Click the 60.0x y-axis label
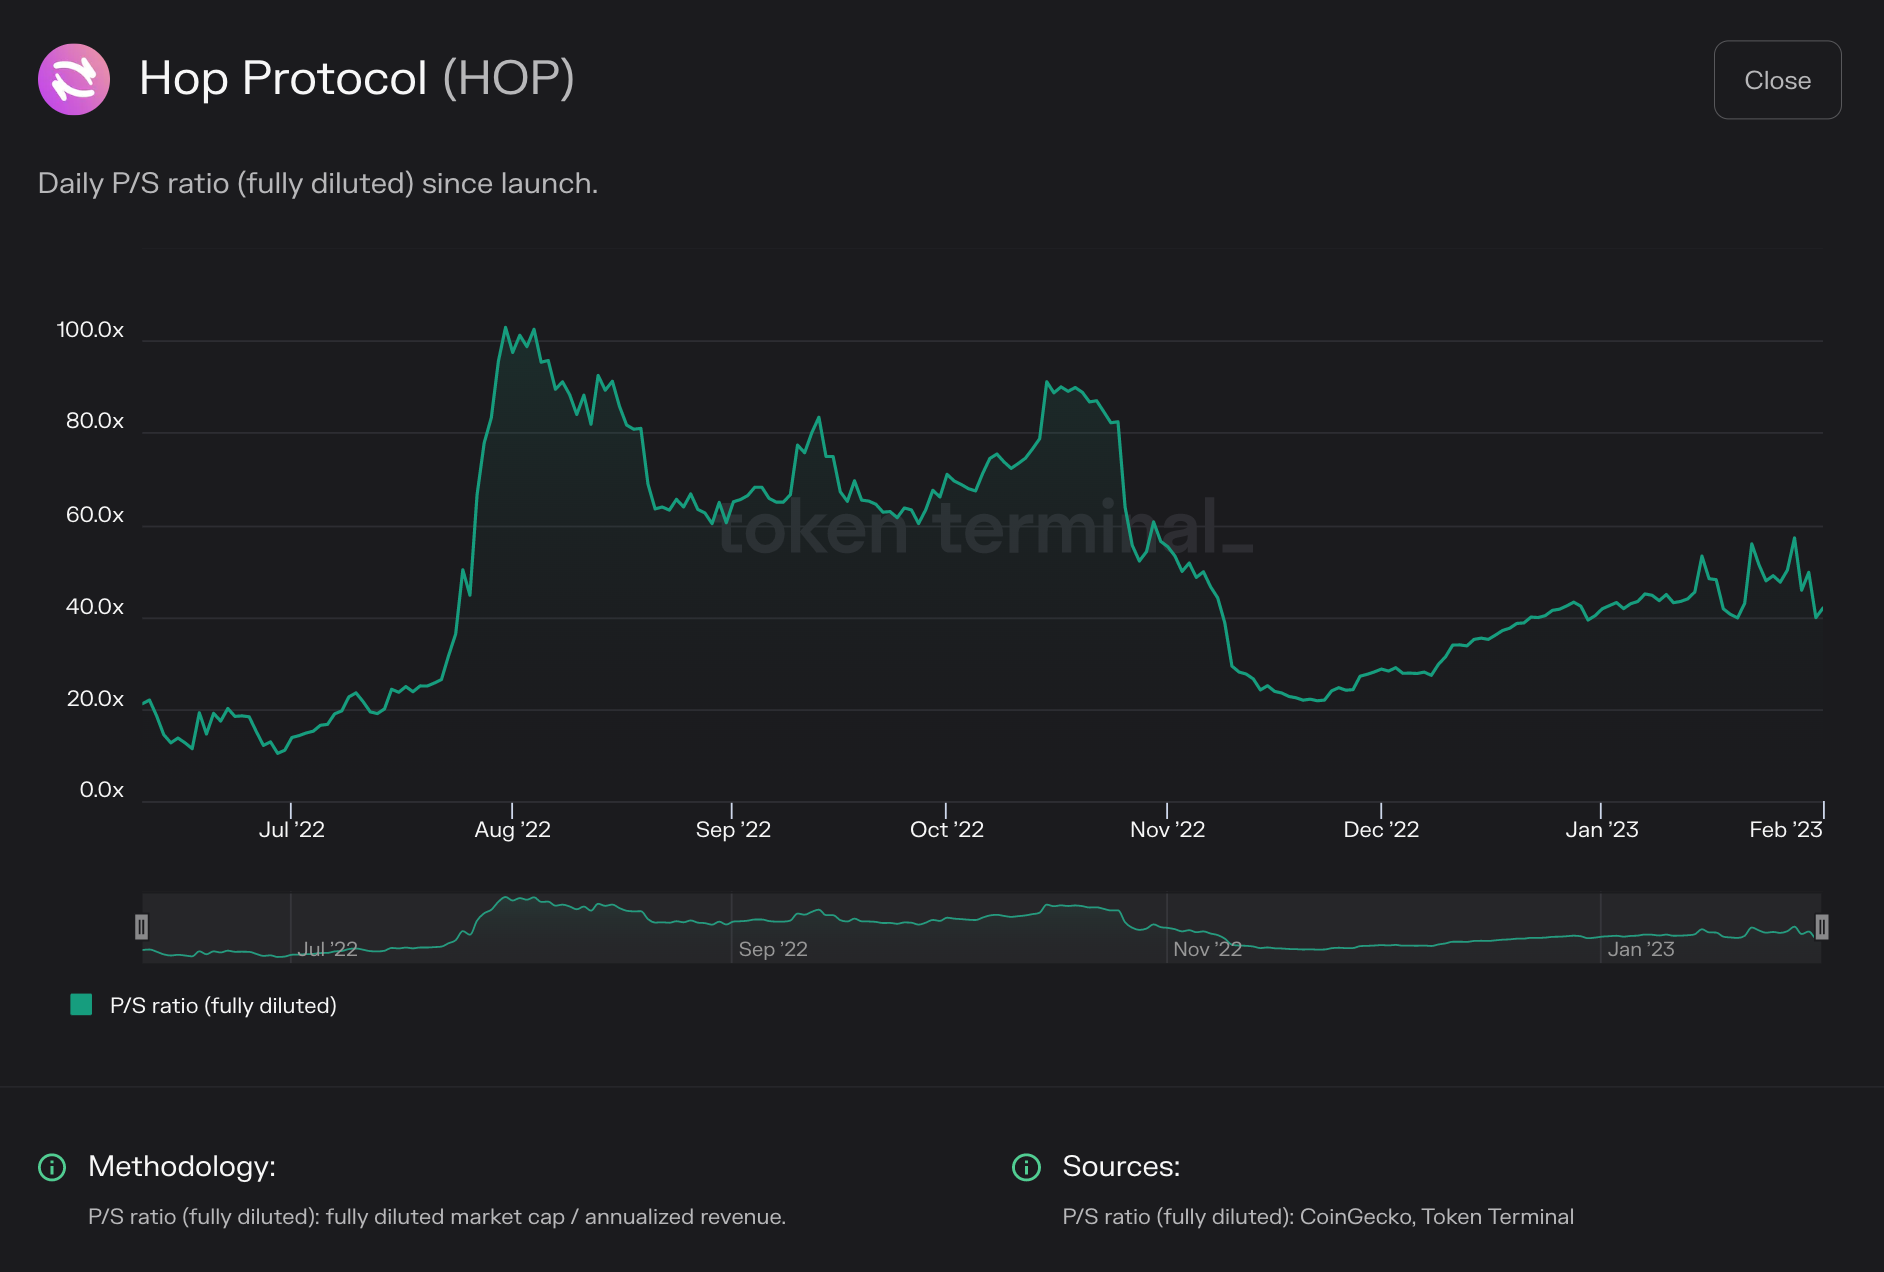Image resolution: width=1884 pixels, height=1272 pixels. pos(95,514)
